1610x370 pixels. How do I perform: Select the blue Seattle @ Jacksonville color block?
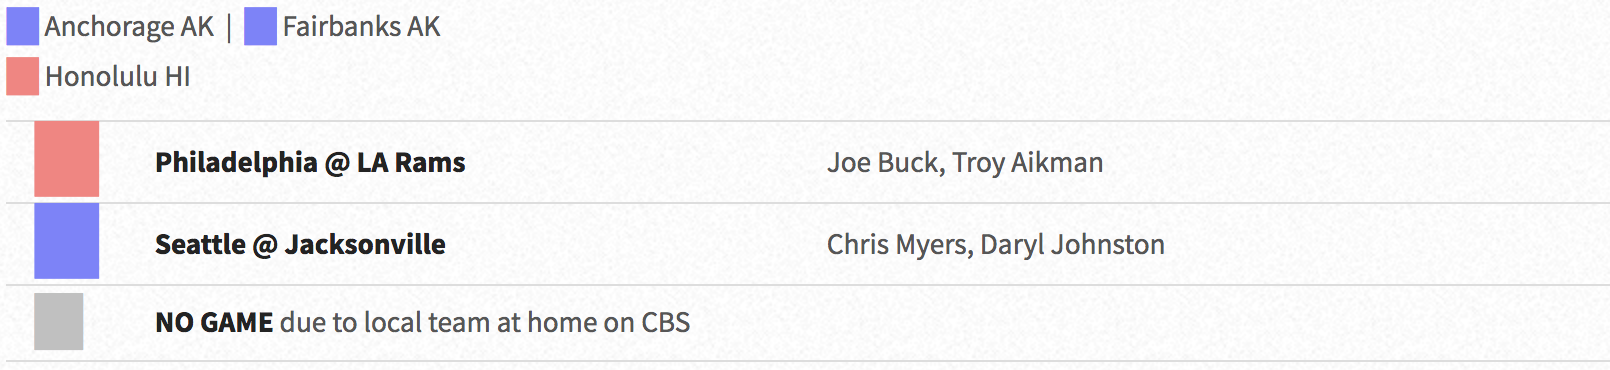(67, 241)
